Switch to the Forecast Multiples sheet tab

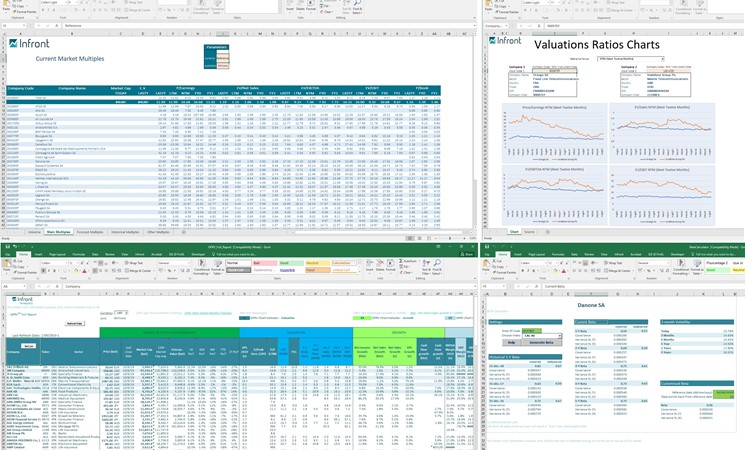click(92, 231)
